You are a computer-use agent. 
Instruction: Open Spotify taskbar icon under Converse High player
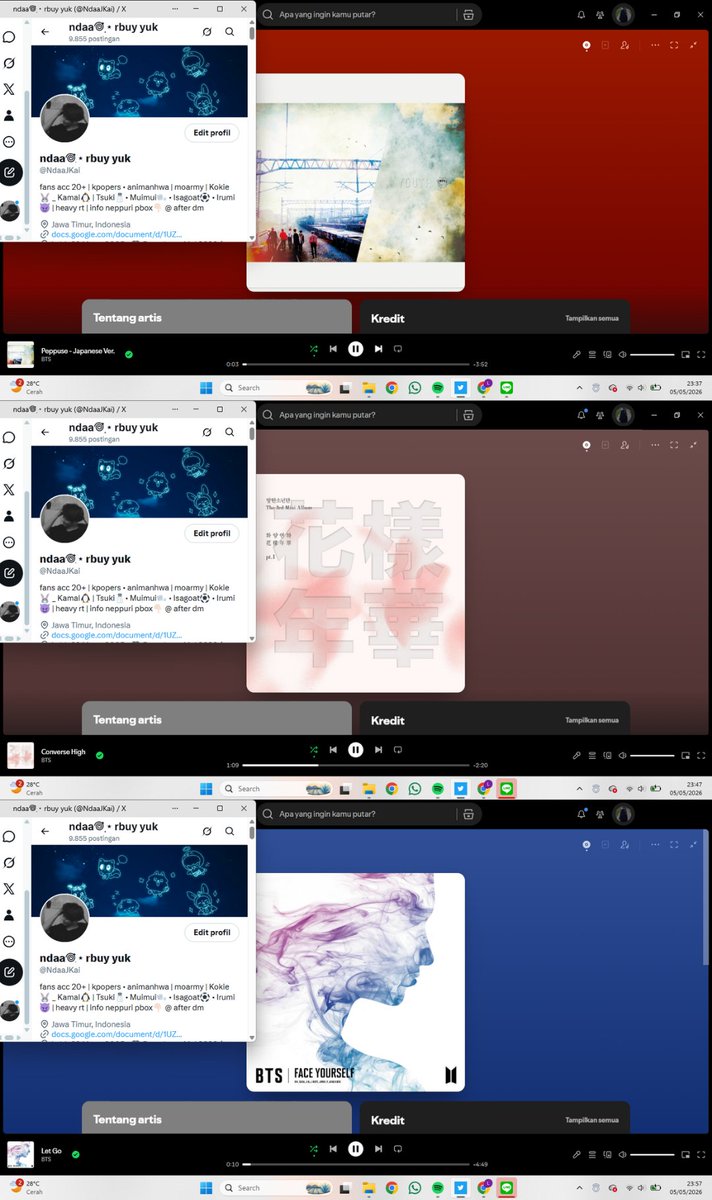click(437, 788)
